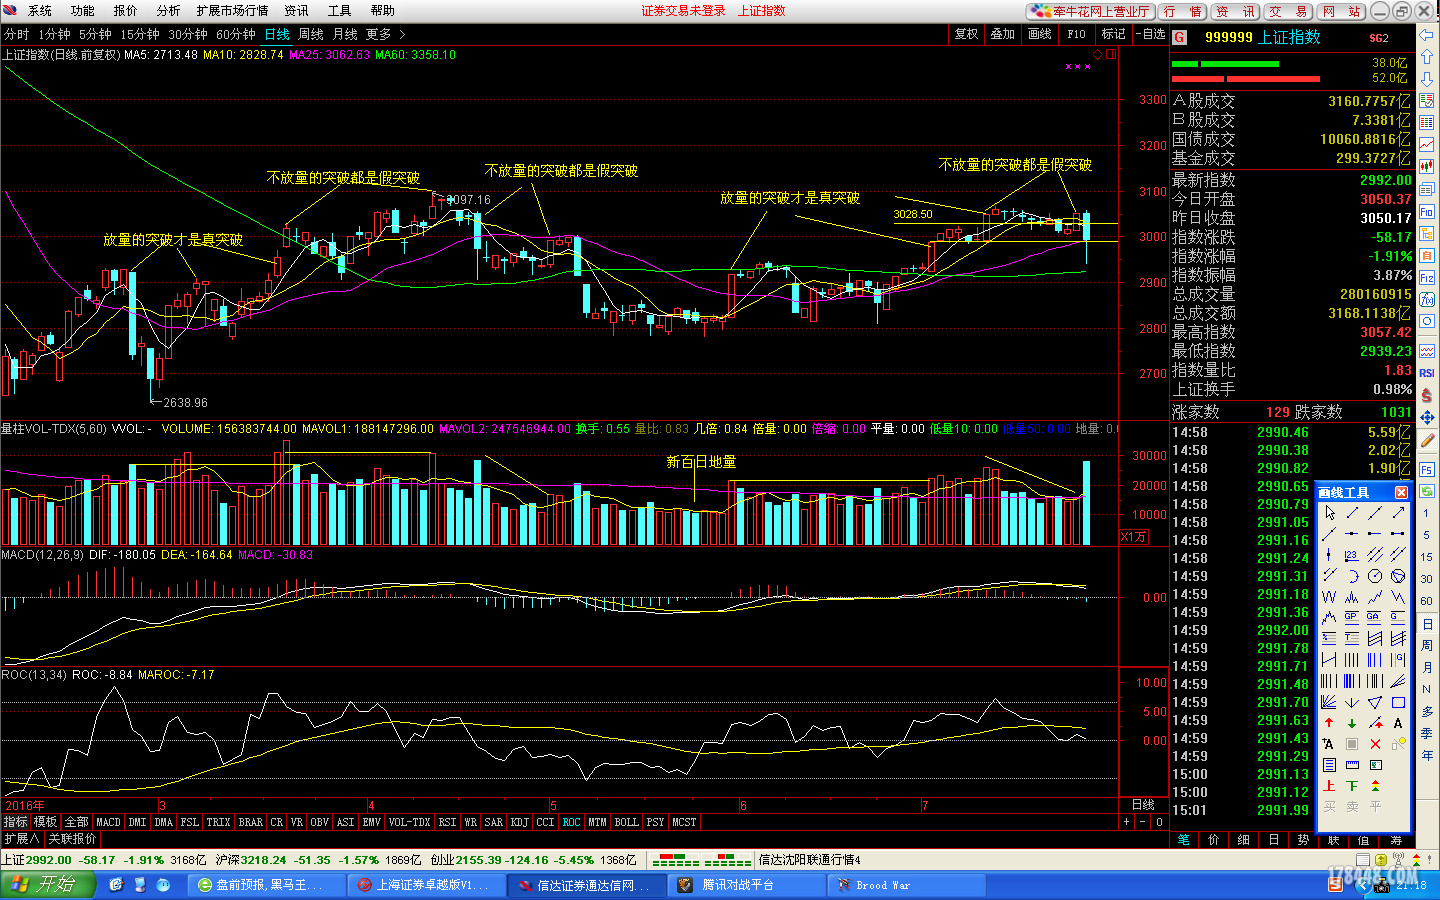This screenshot has height=900, width=1440.
Task: Open the 工具 menu
Action: point(340,11)
